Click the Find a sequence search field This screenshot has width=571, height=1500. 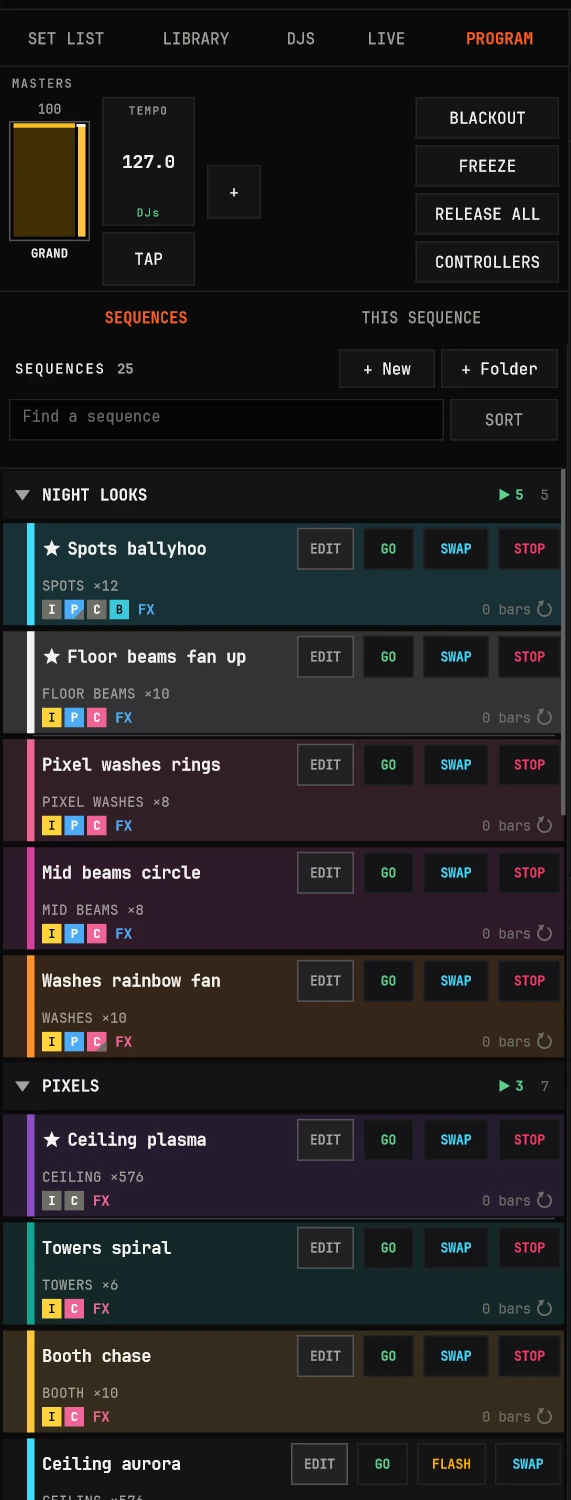(226, 420)
